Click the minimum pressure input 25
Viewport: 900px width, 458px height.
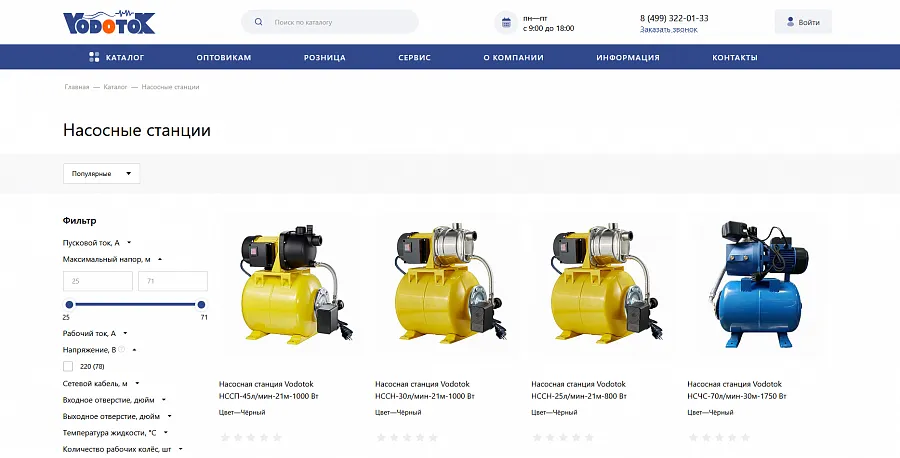click(x=98, y=281)
